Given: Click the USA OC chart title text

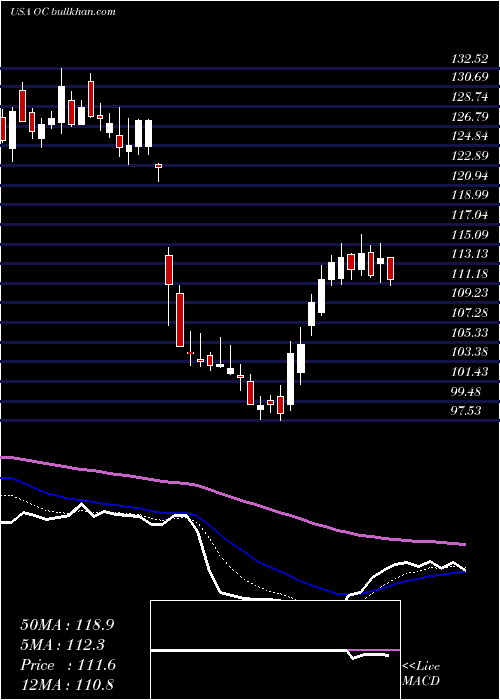Looking at the screenshot, I should coord(63,11).
